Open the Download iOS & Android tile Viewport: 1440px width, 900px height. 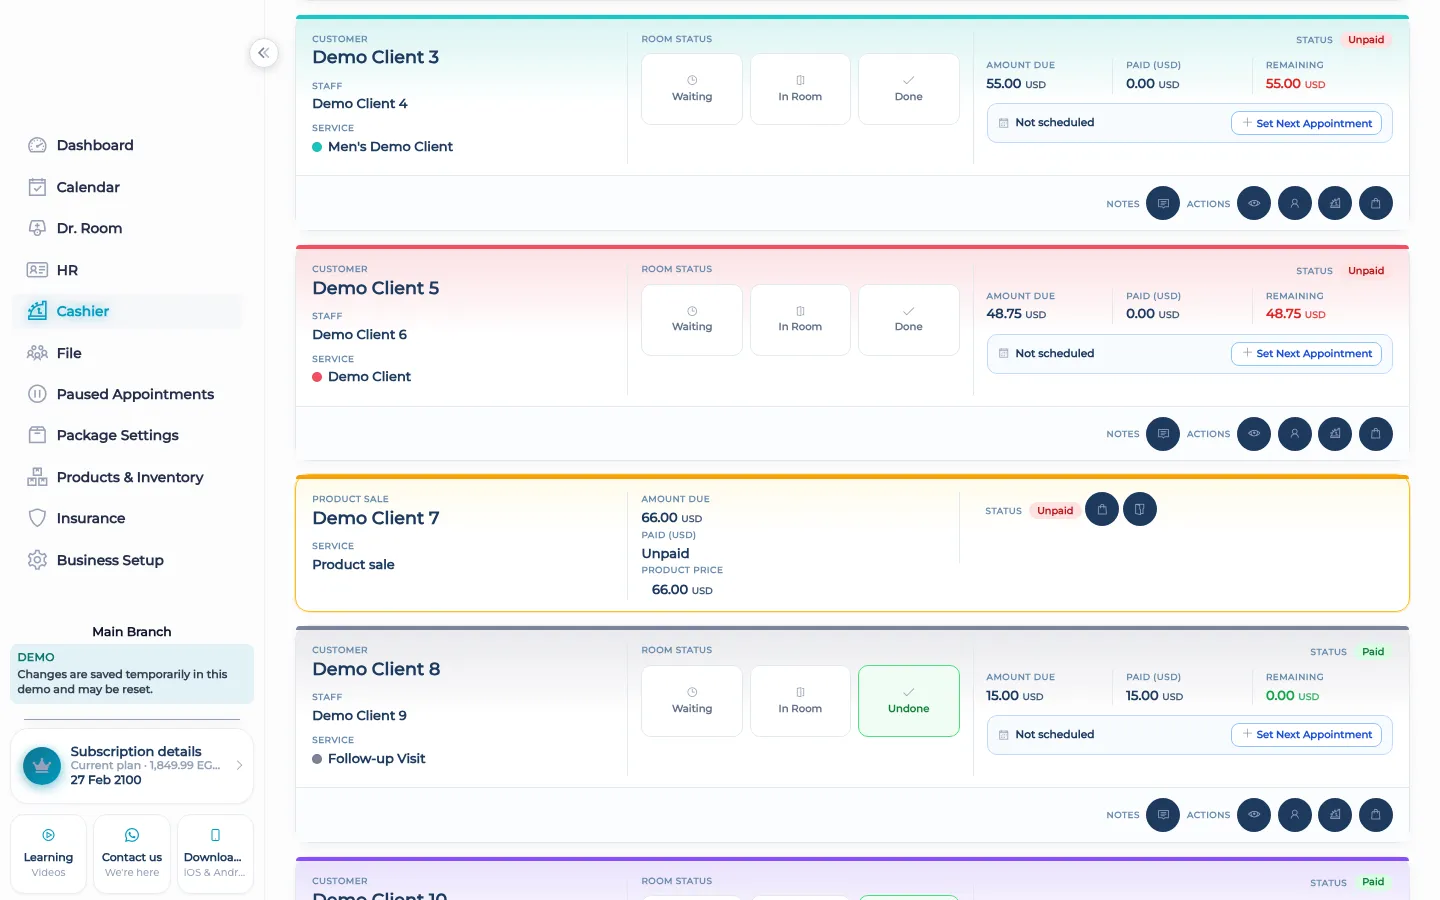click(215, 854)
